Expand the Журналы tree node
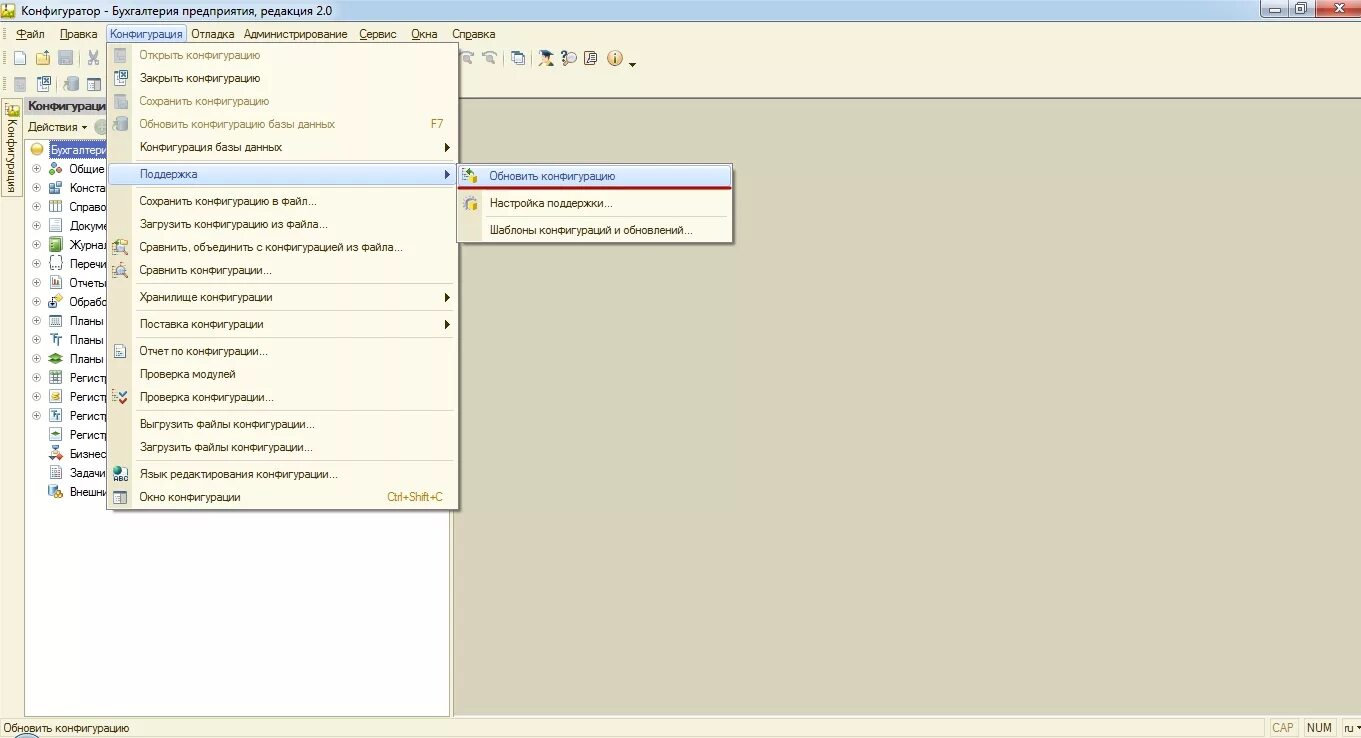The image size is (1361, 738). [x=37, y=245]
